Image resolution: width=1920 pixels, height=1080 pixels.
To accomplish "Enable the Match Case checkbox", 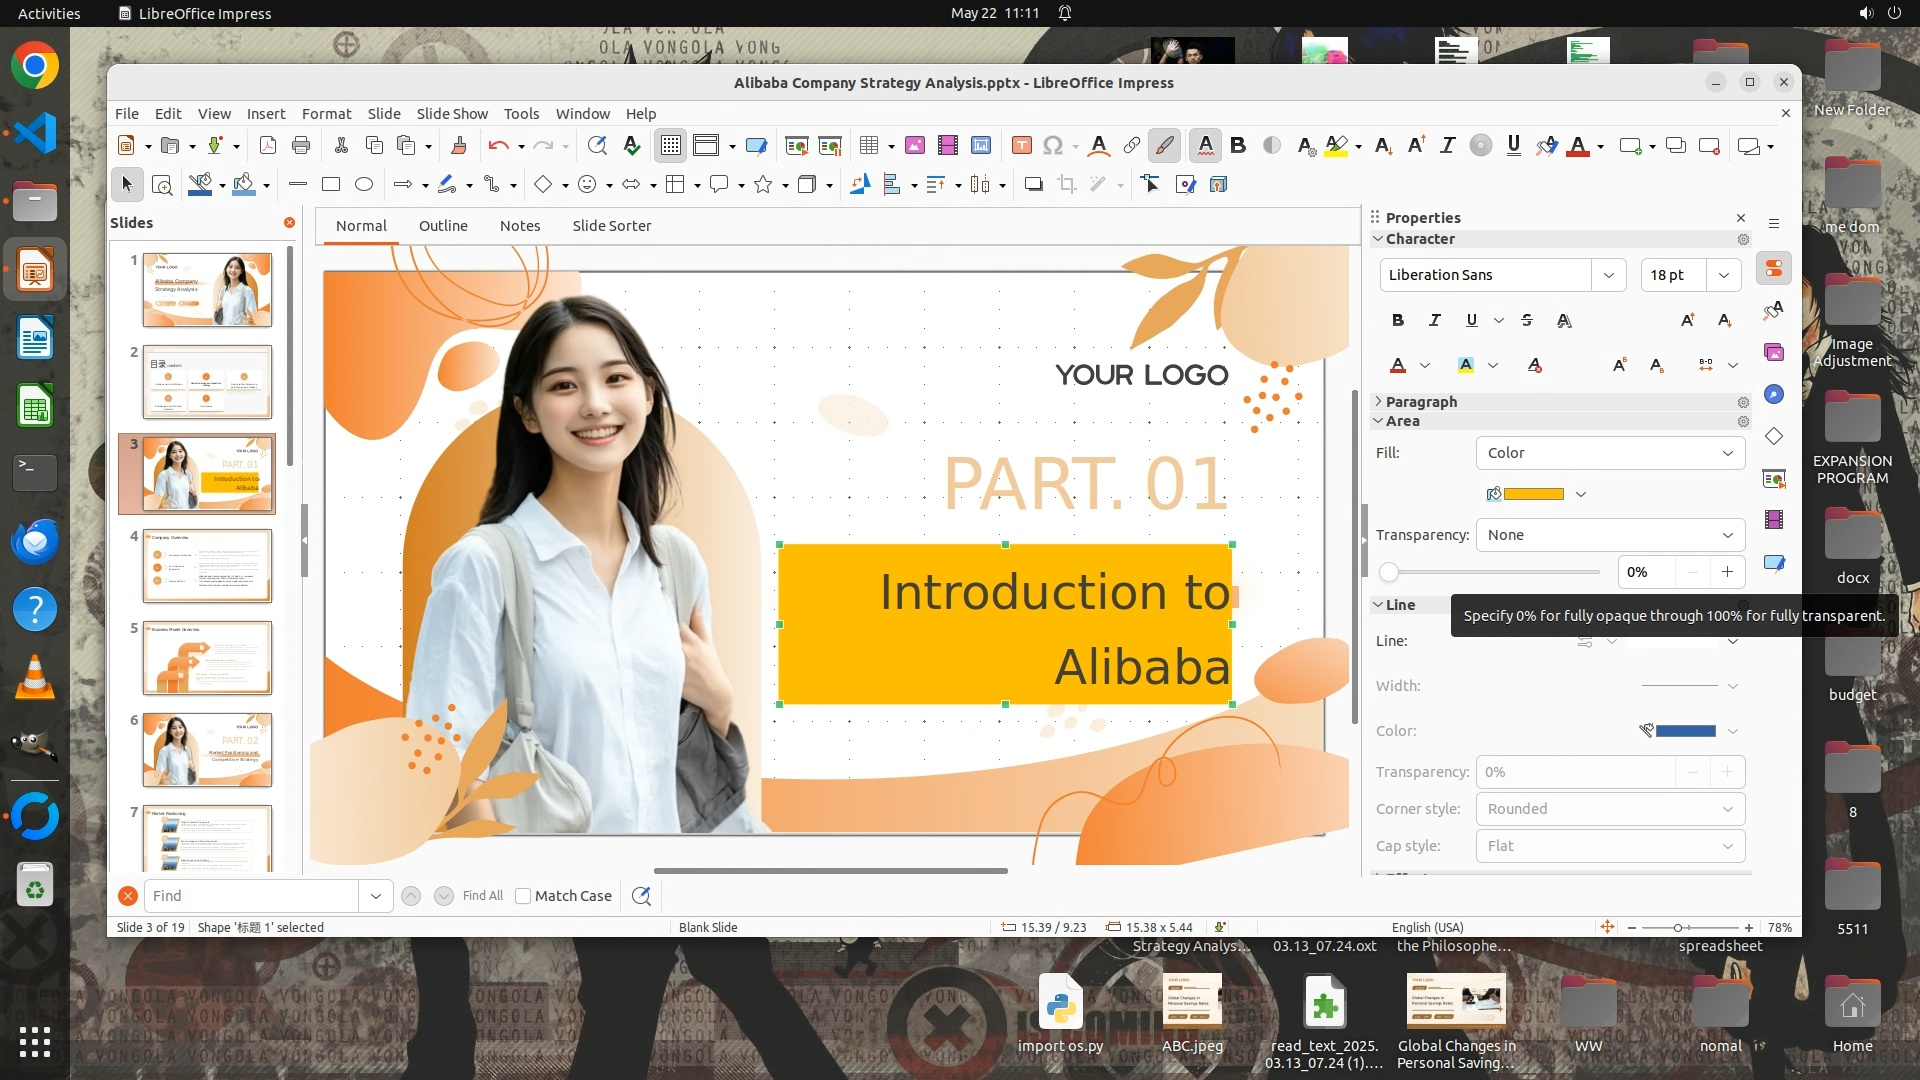I will [x=523, y=896].
